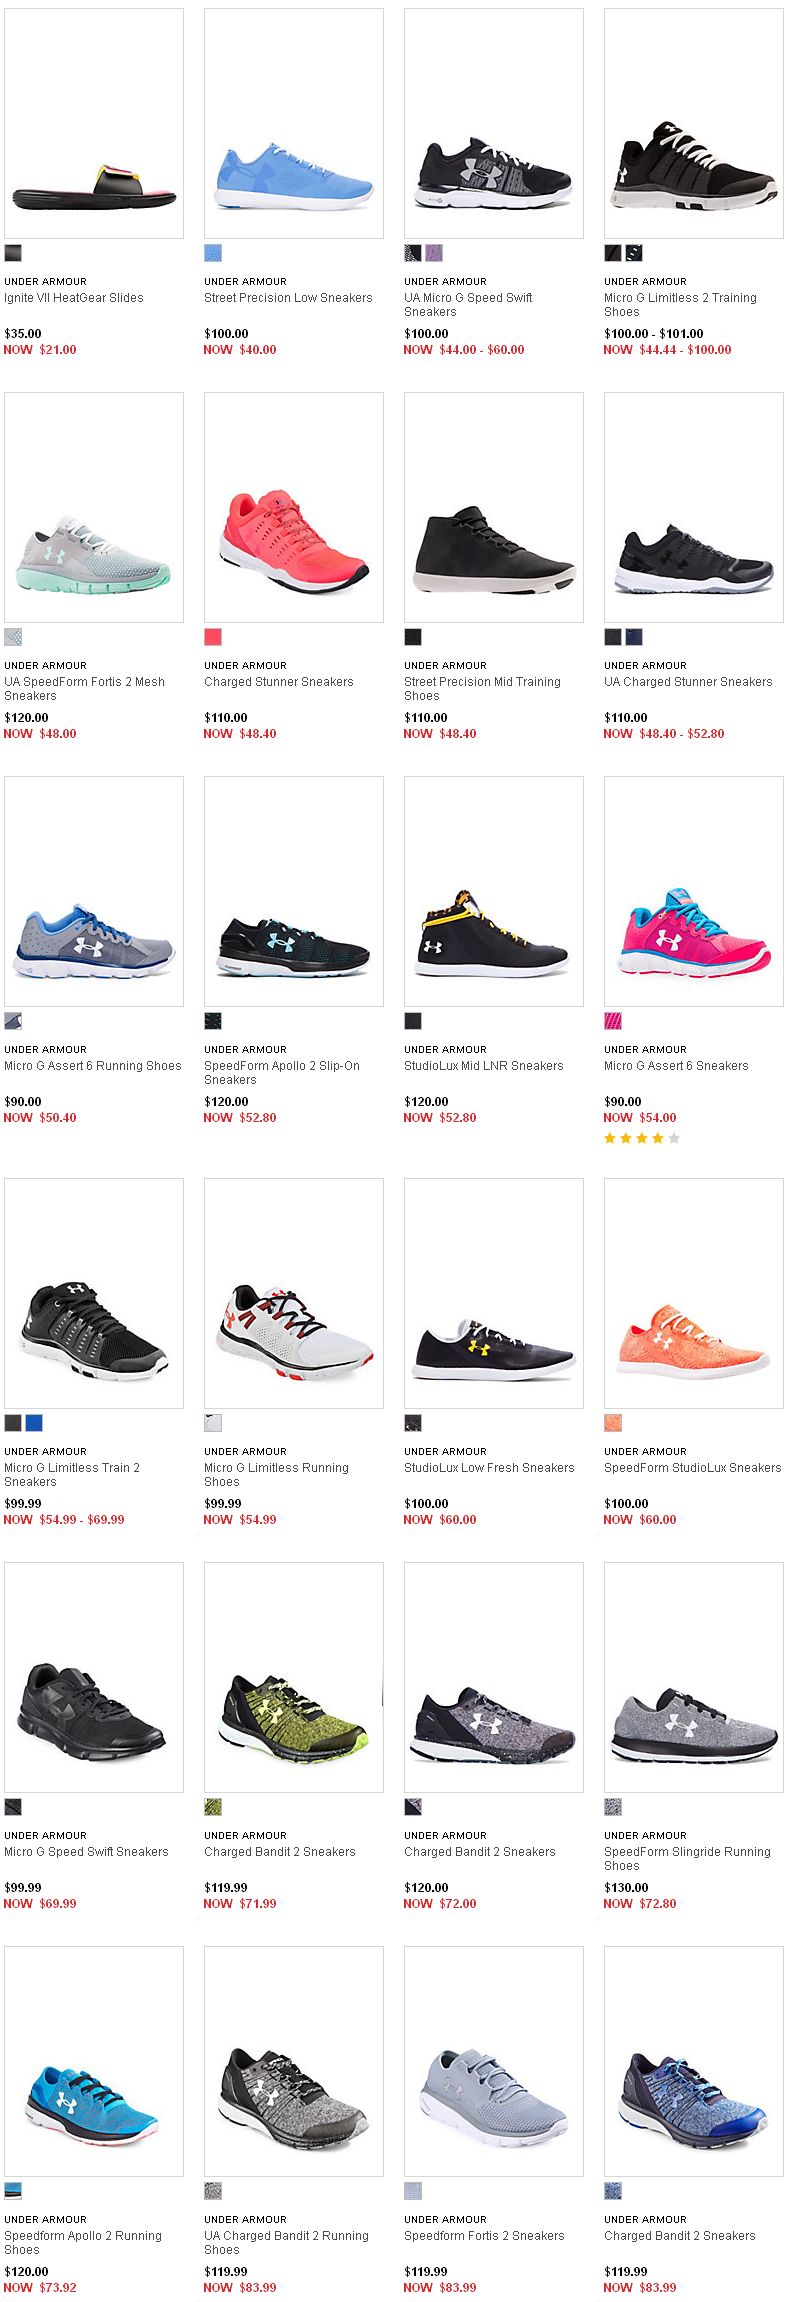Click pink swatch under Micro G Assert 6 Sneakers
The height and width of the screenshot is (2302, 789).
(613, 1021)
